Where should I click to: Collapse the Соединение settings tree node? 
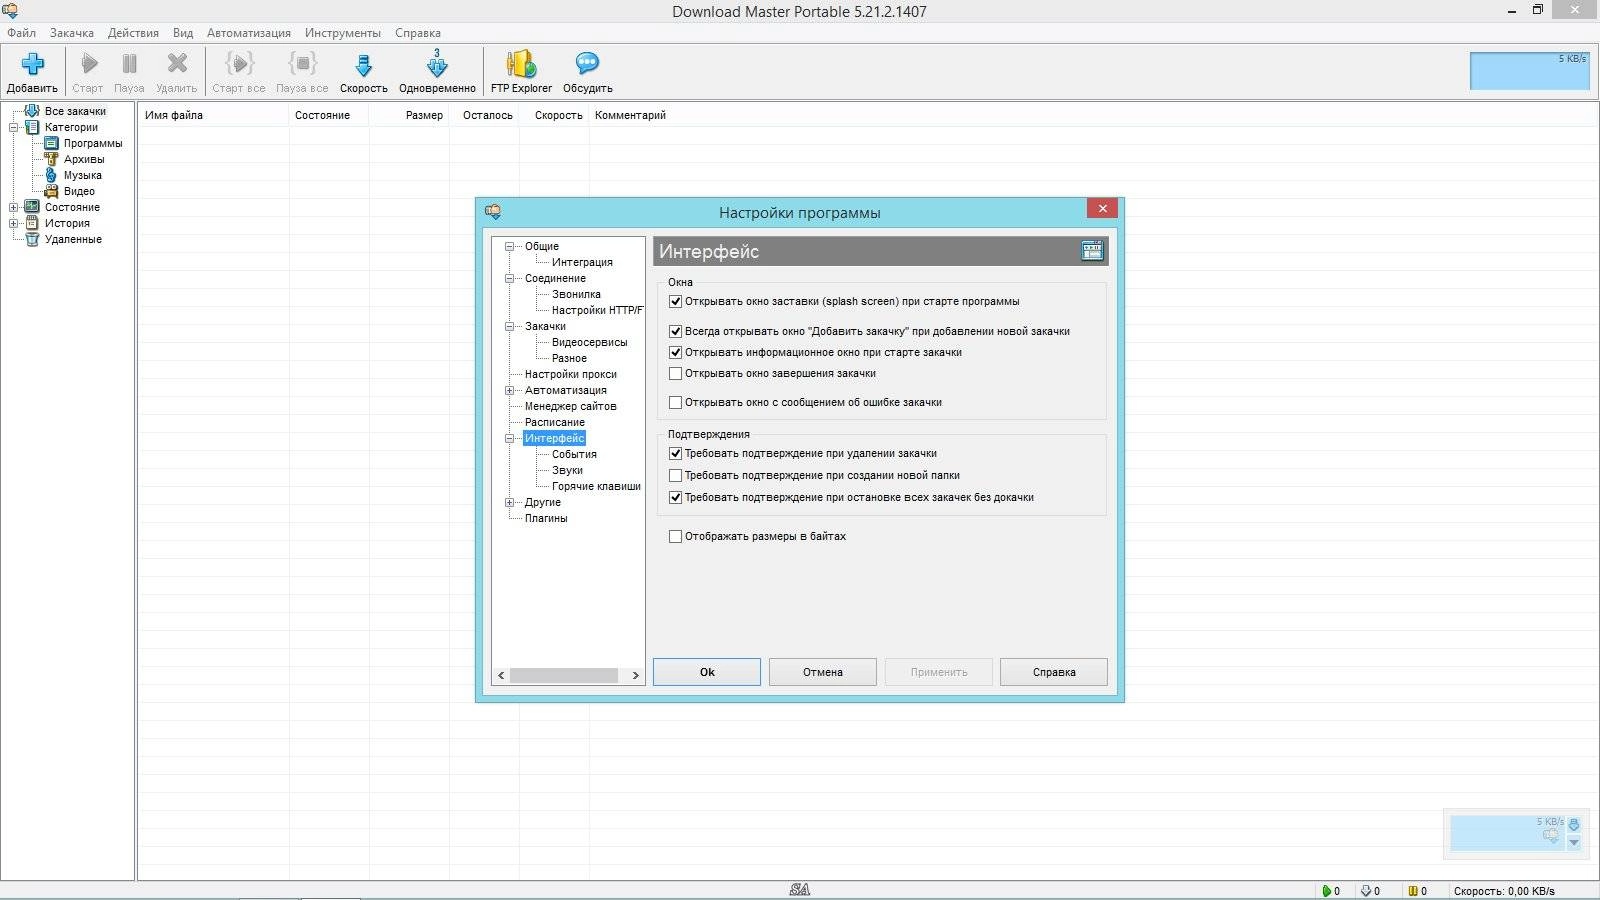click(509, 278)
